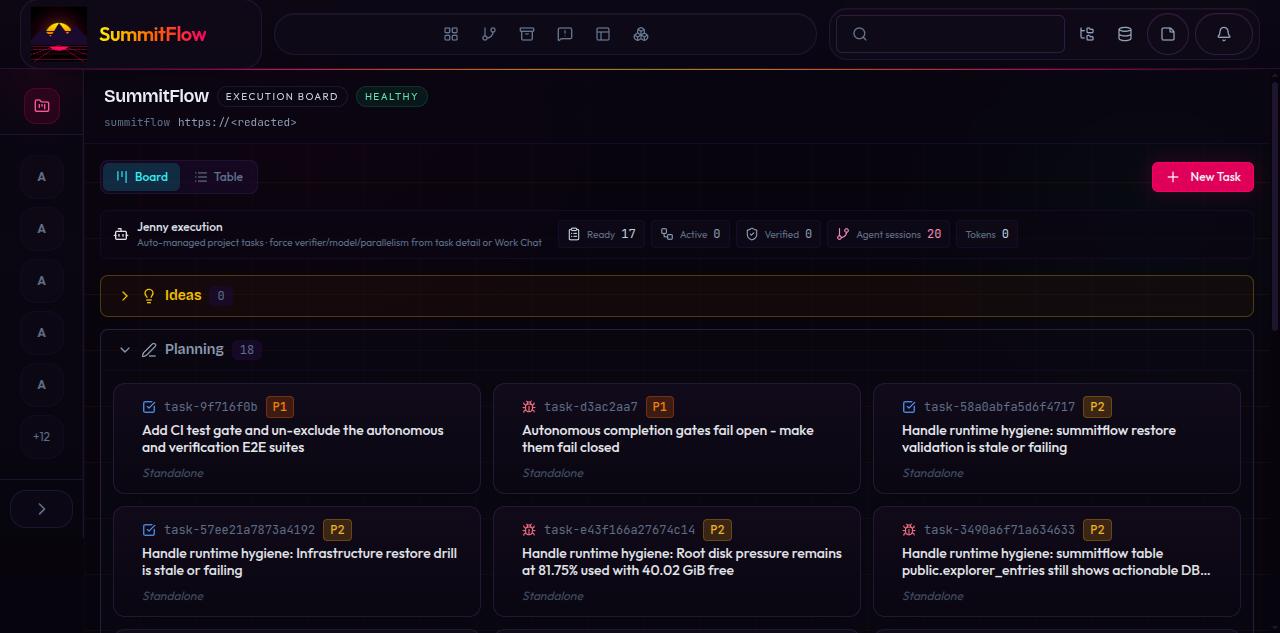The width and height of the screenshot is (1280, 633).
Task: Open 'Root disk pressure remains at 81.75%' task title
Action: [x=682, y=562]
